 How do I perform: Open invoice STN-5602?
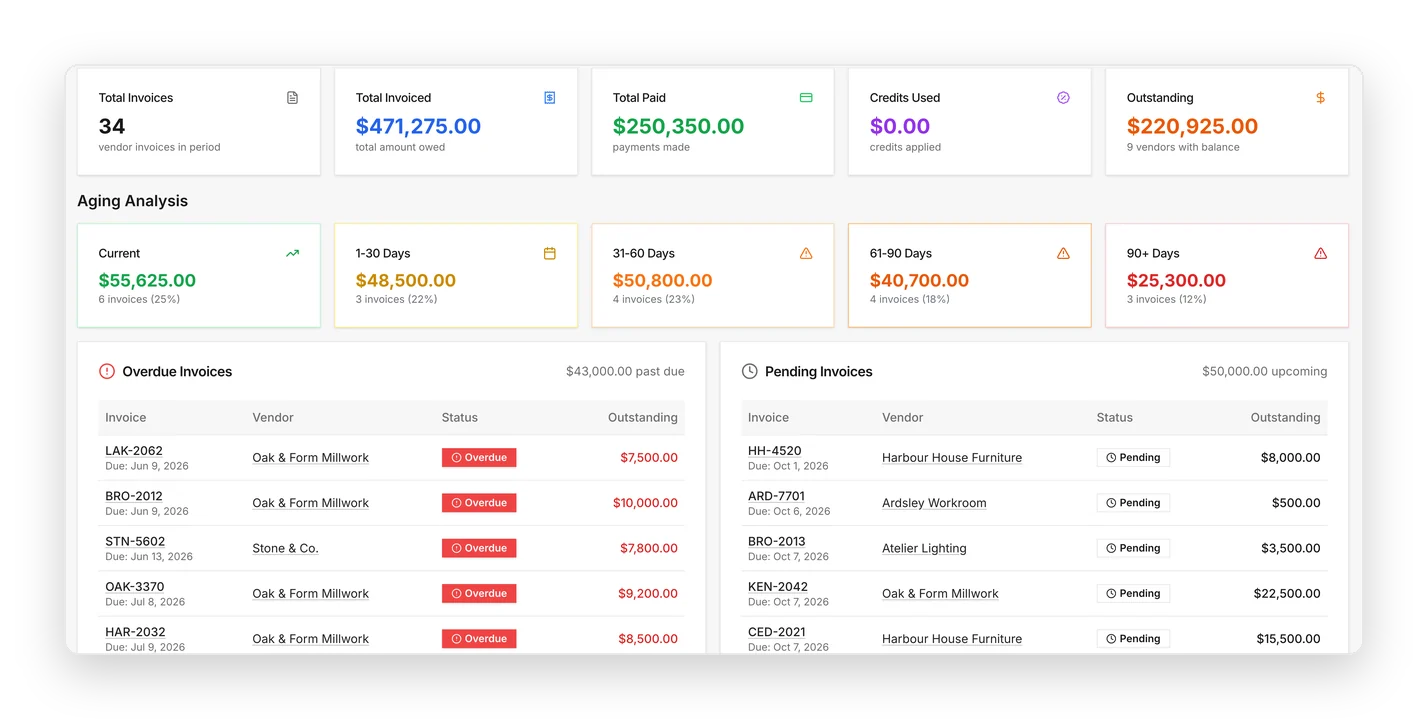(135, 541)
